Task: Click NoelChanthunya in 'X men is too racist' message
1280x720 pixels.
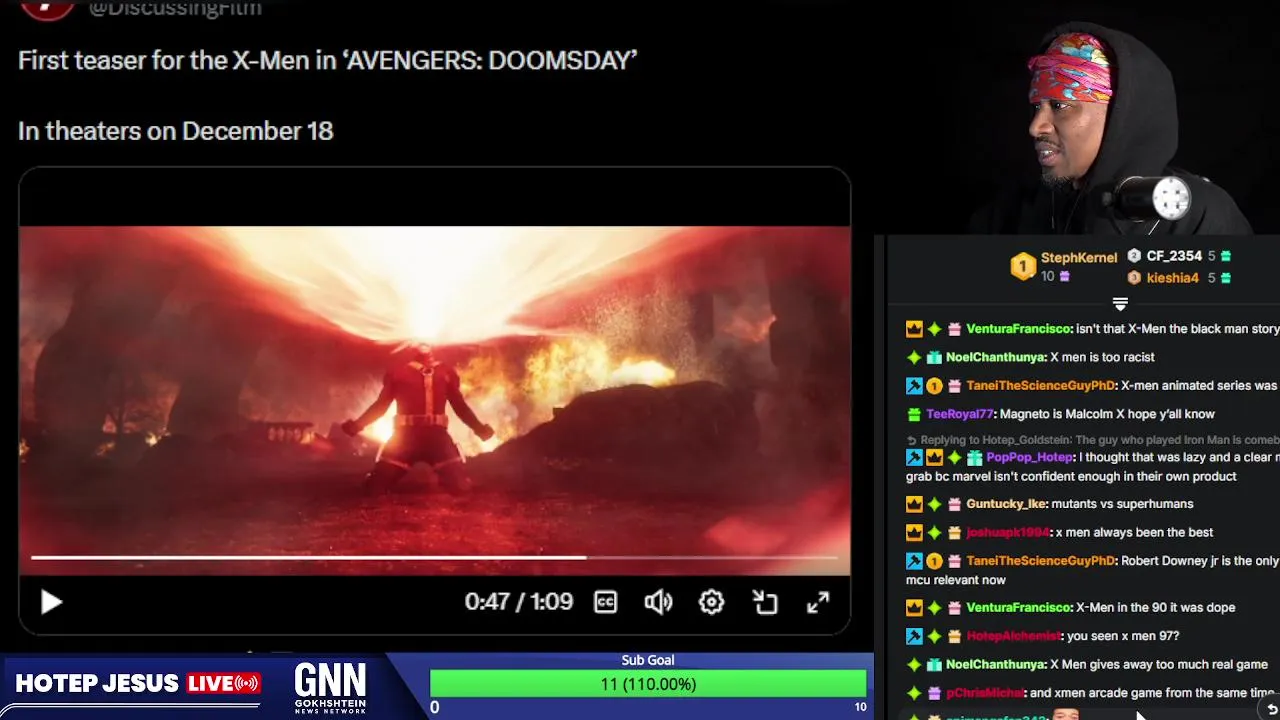Action: 996,357
